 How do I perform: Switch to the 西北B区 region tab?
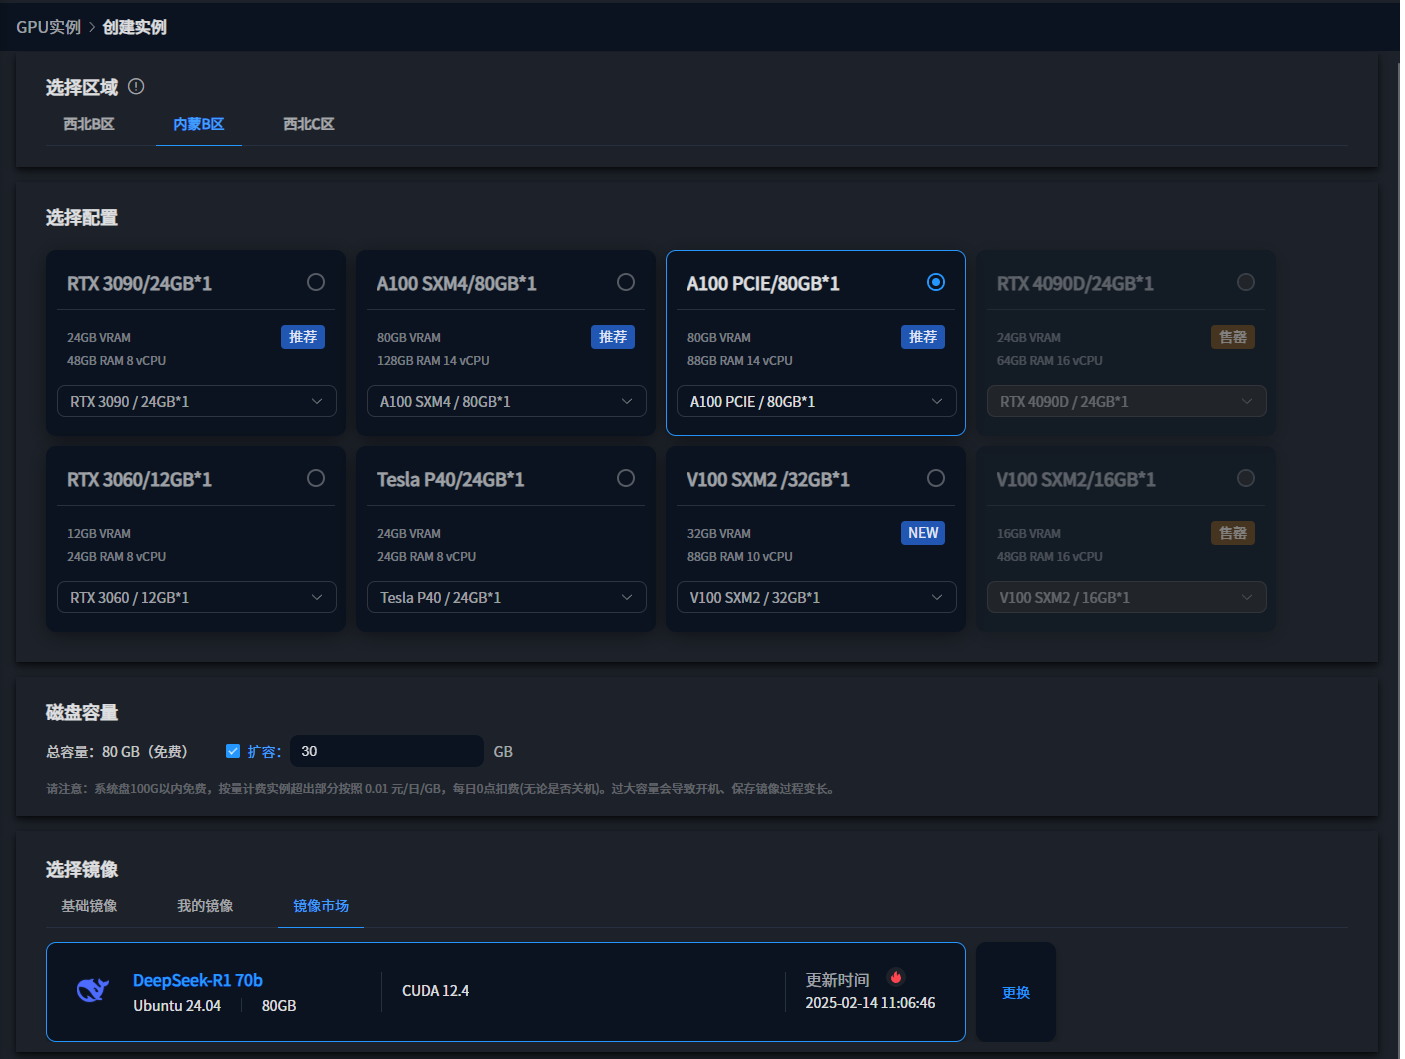click(89, 124)
